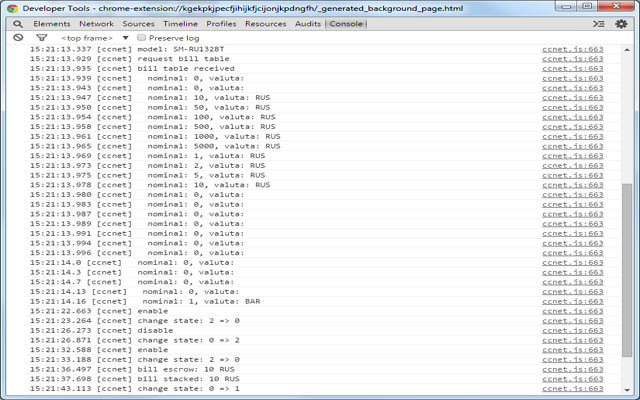Open the Audits tab
This screenshot has height=400, width=640.
(308, 24)
